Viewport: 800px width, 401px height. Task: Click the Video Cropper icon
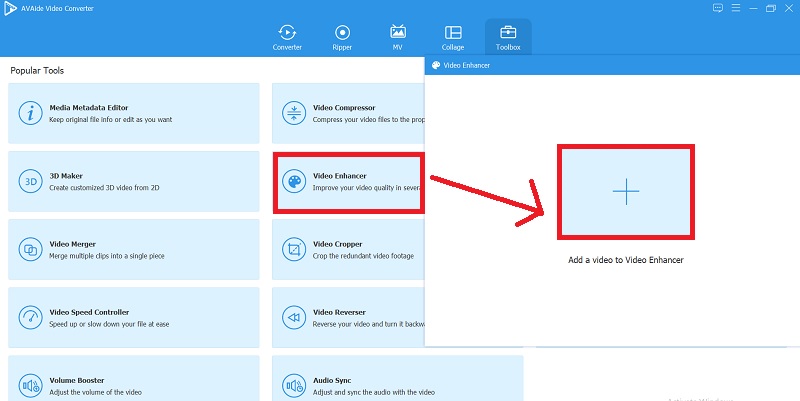tap(294, 249)
